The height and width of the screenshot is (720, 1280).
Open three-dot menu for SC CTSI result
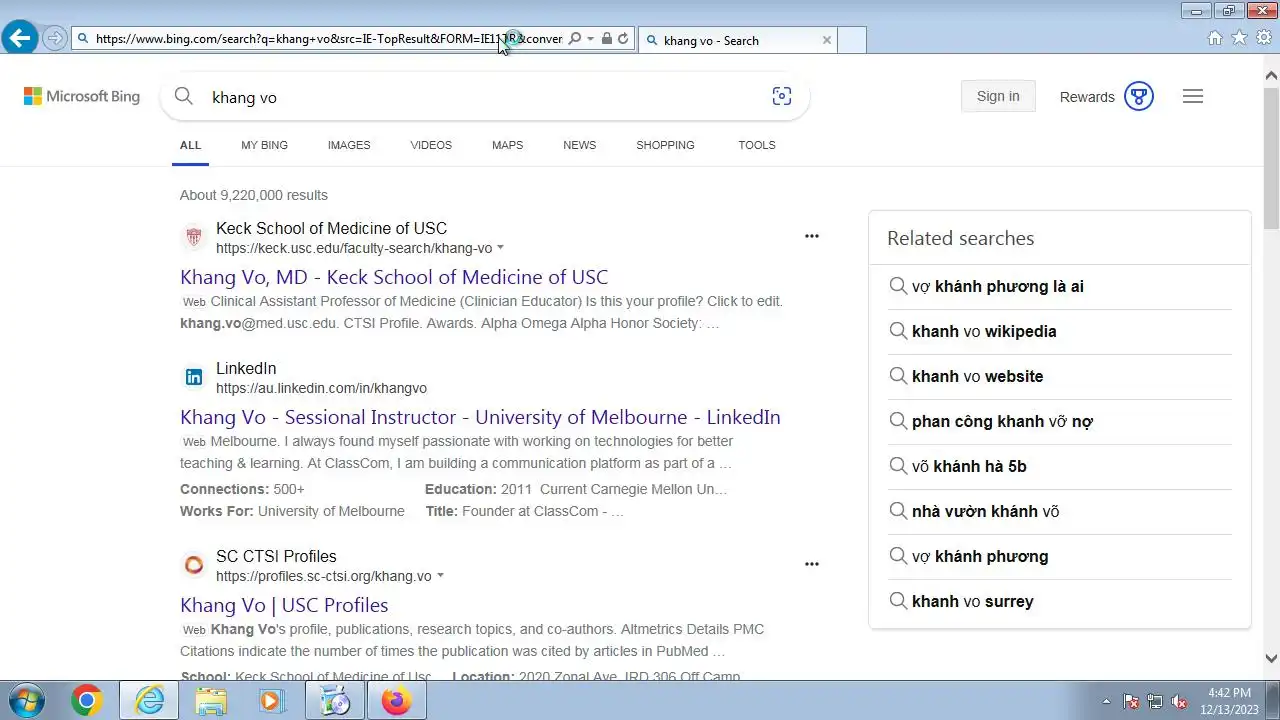tap(812, 564)
